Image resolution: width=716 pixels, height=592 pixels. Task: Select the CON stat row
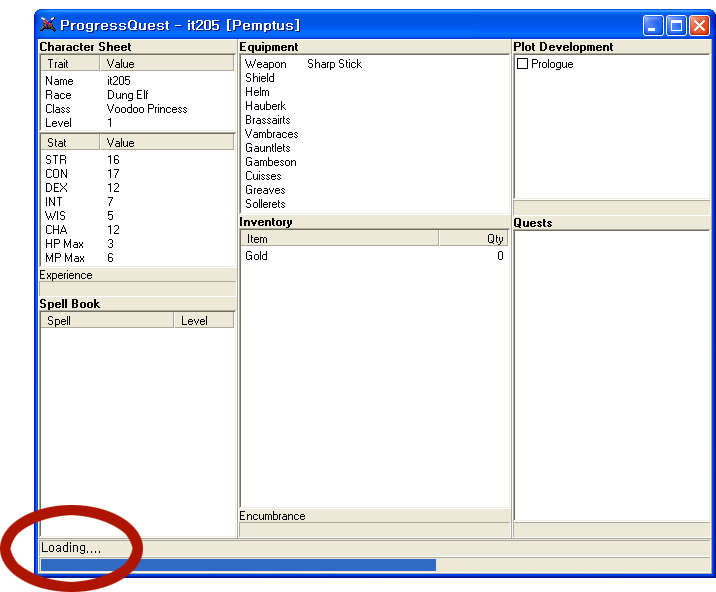click(x=137, y=174)
